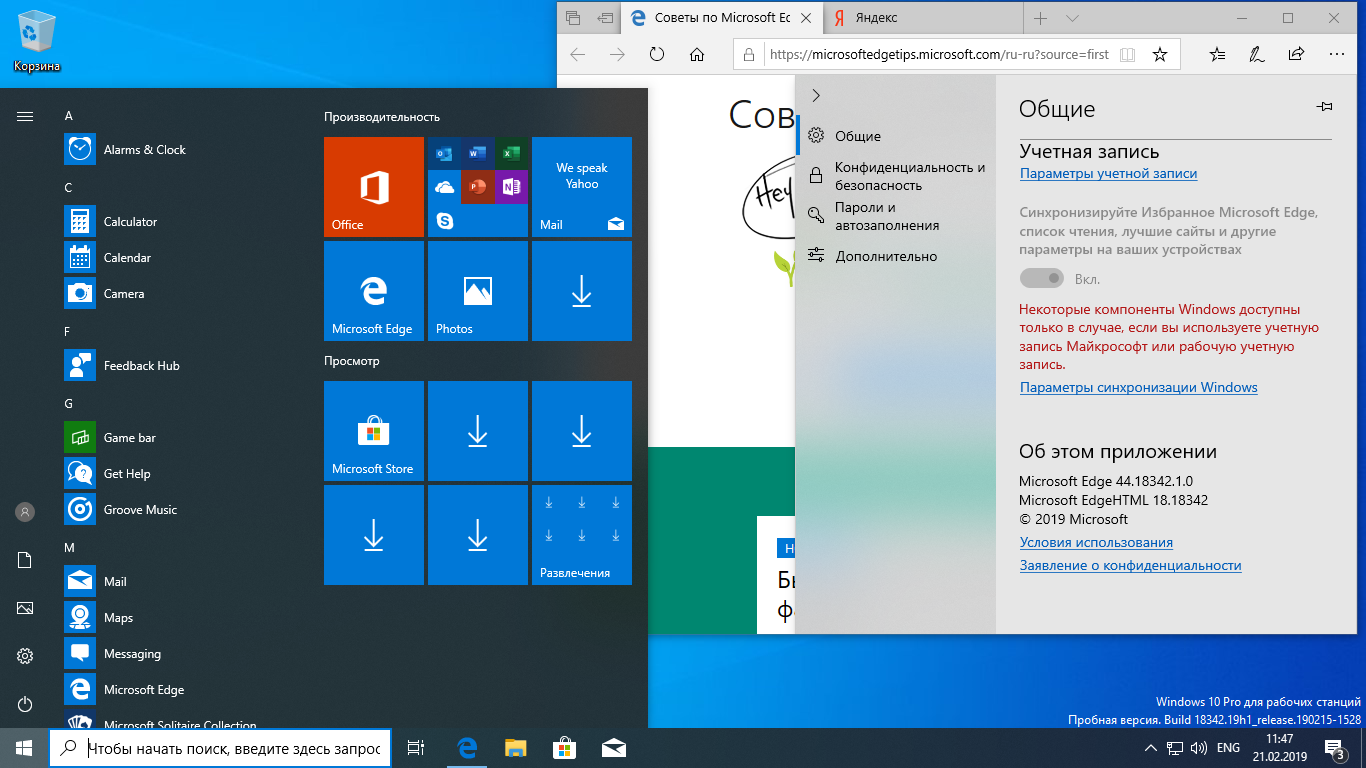Jump to letter A section header
The height and width of the screenshot is (768, 1366).
69,116
